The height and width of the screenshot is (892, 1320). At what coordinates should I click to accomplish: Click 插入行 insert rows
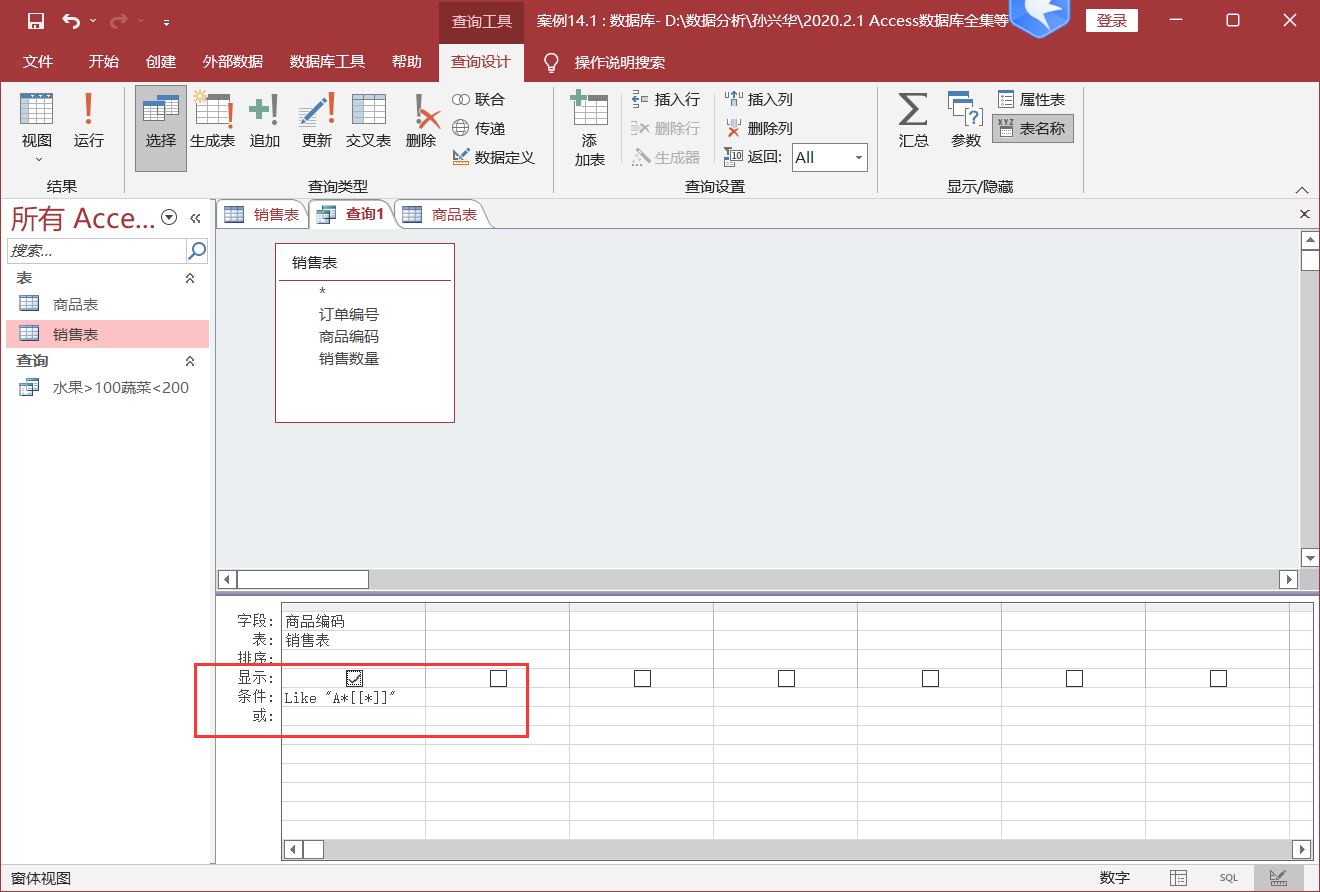pos(666,100)
